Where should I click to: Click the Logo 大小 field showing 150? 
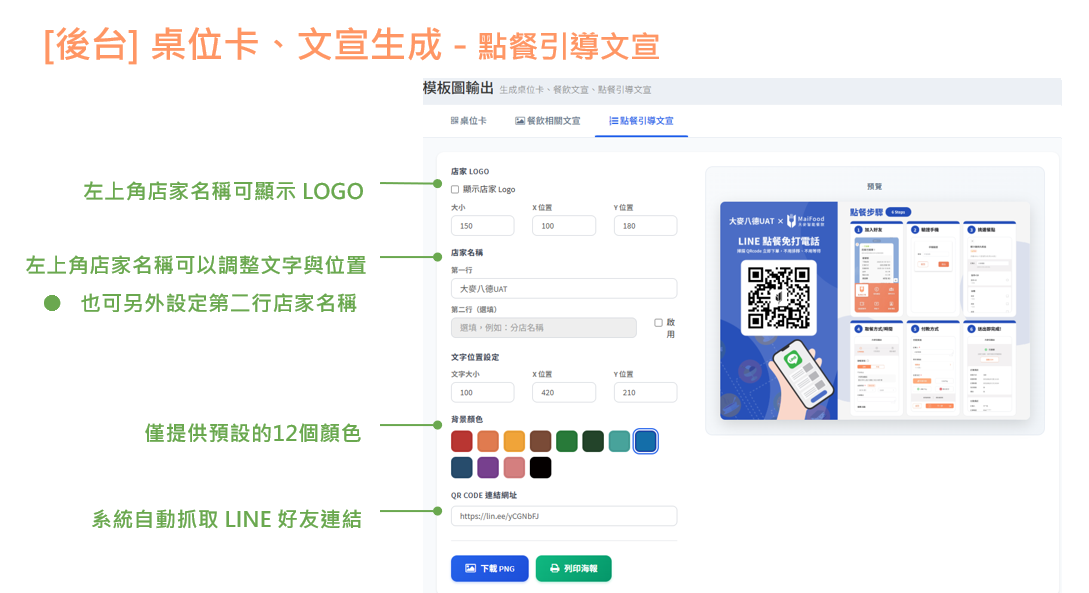coord(482,226)
